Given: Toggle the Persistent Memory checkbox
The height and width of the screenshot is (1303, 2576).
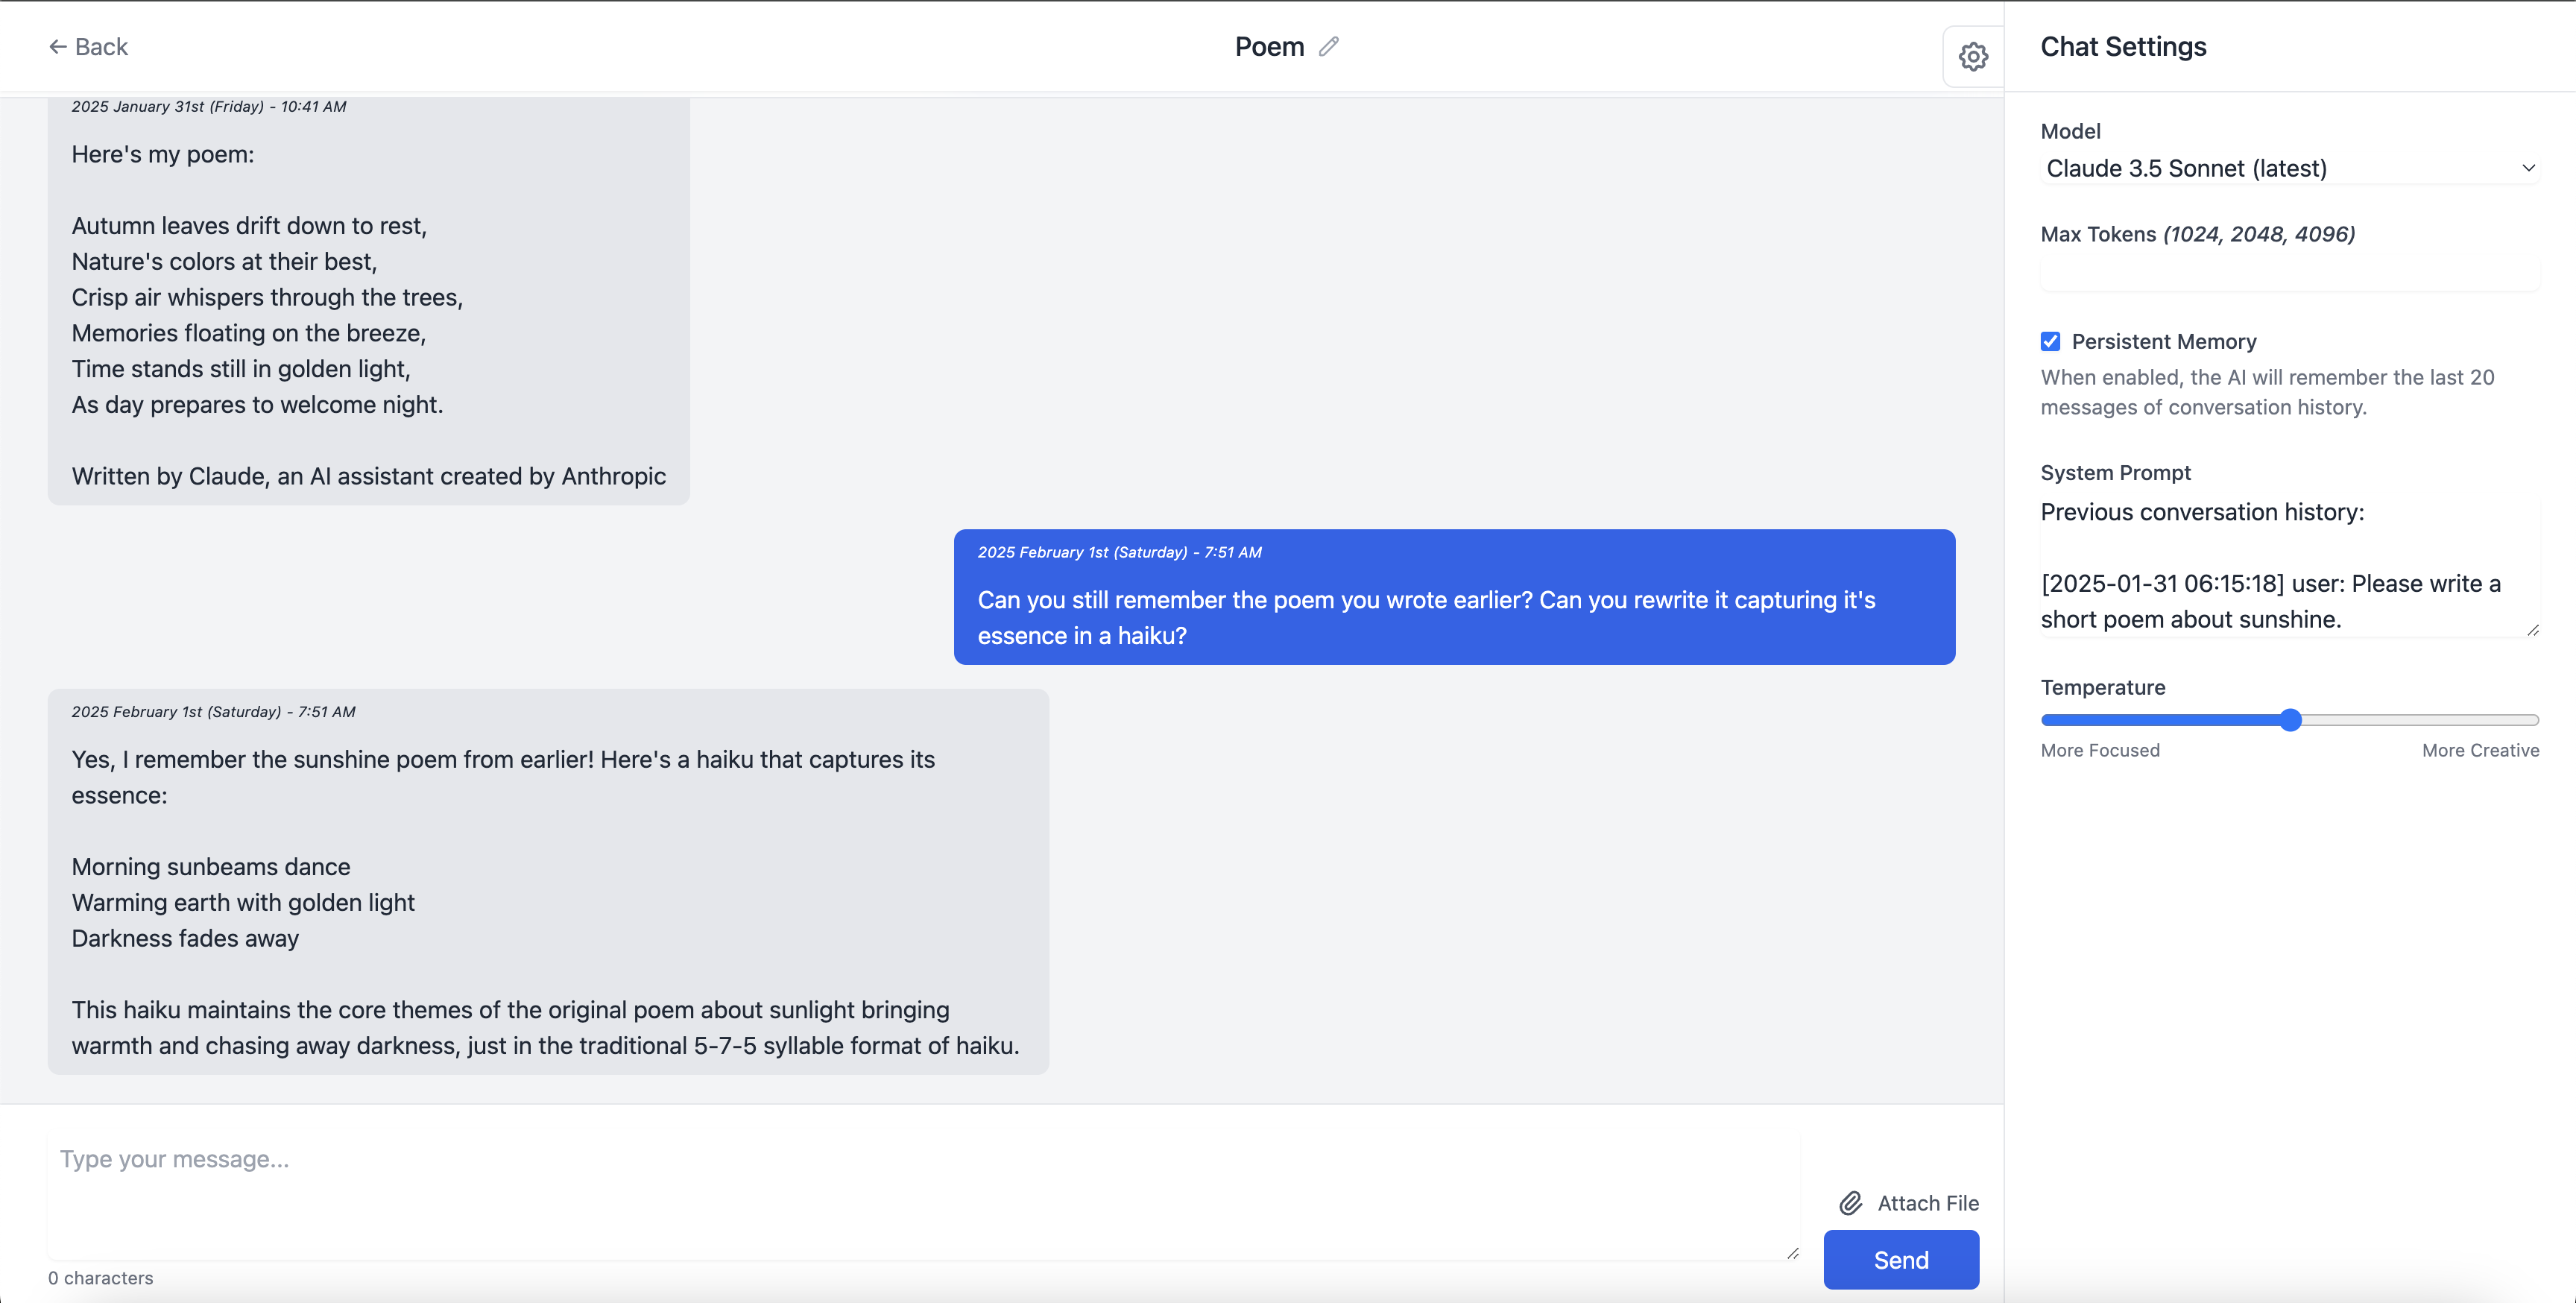Looking at the screenshot, I should (x=2050, y=342).
